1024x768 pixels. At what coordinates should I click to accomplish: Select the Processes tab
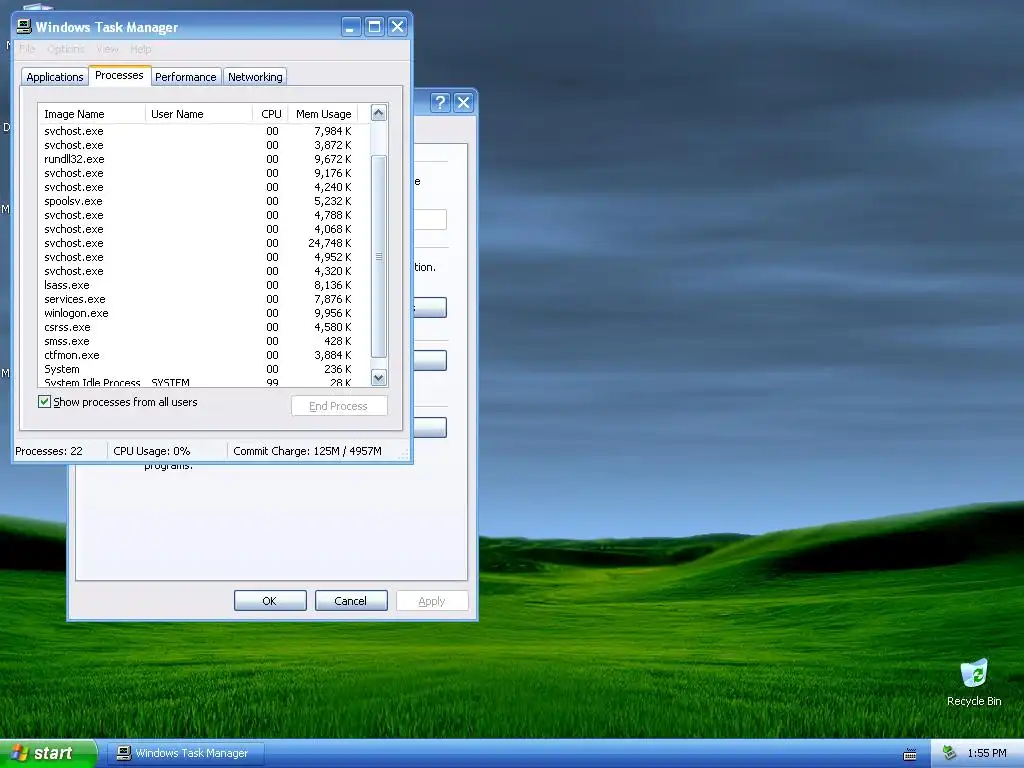[x=119, y=75]
